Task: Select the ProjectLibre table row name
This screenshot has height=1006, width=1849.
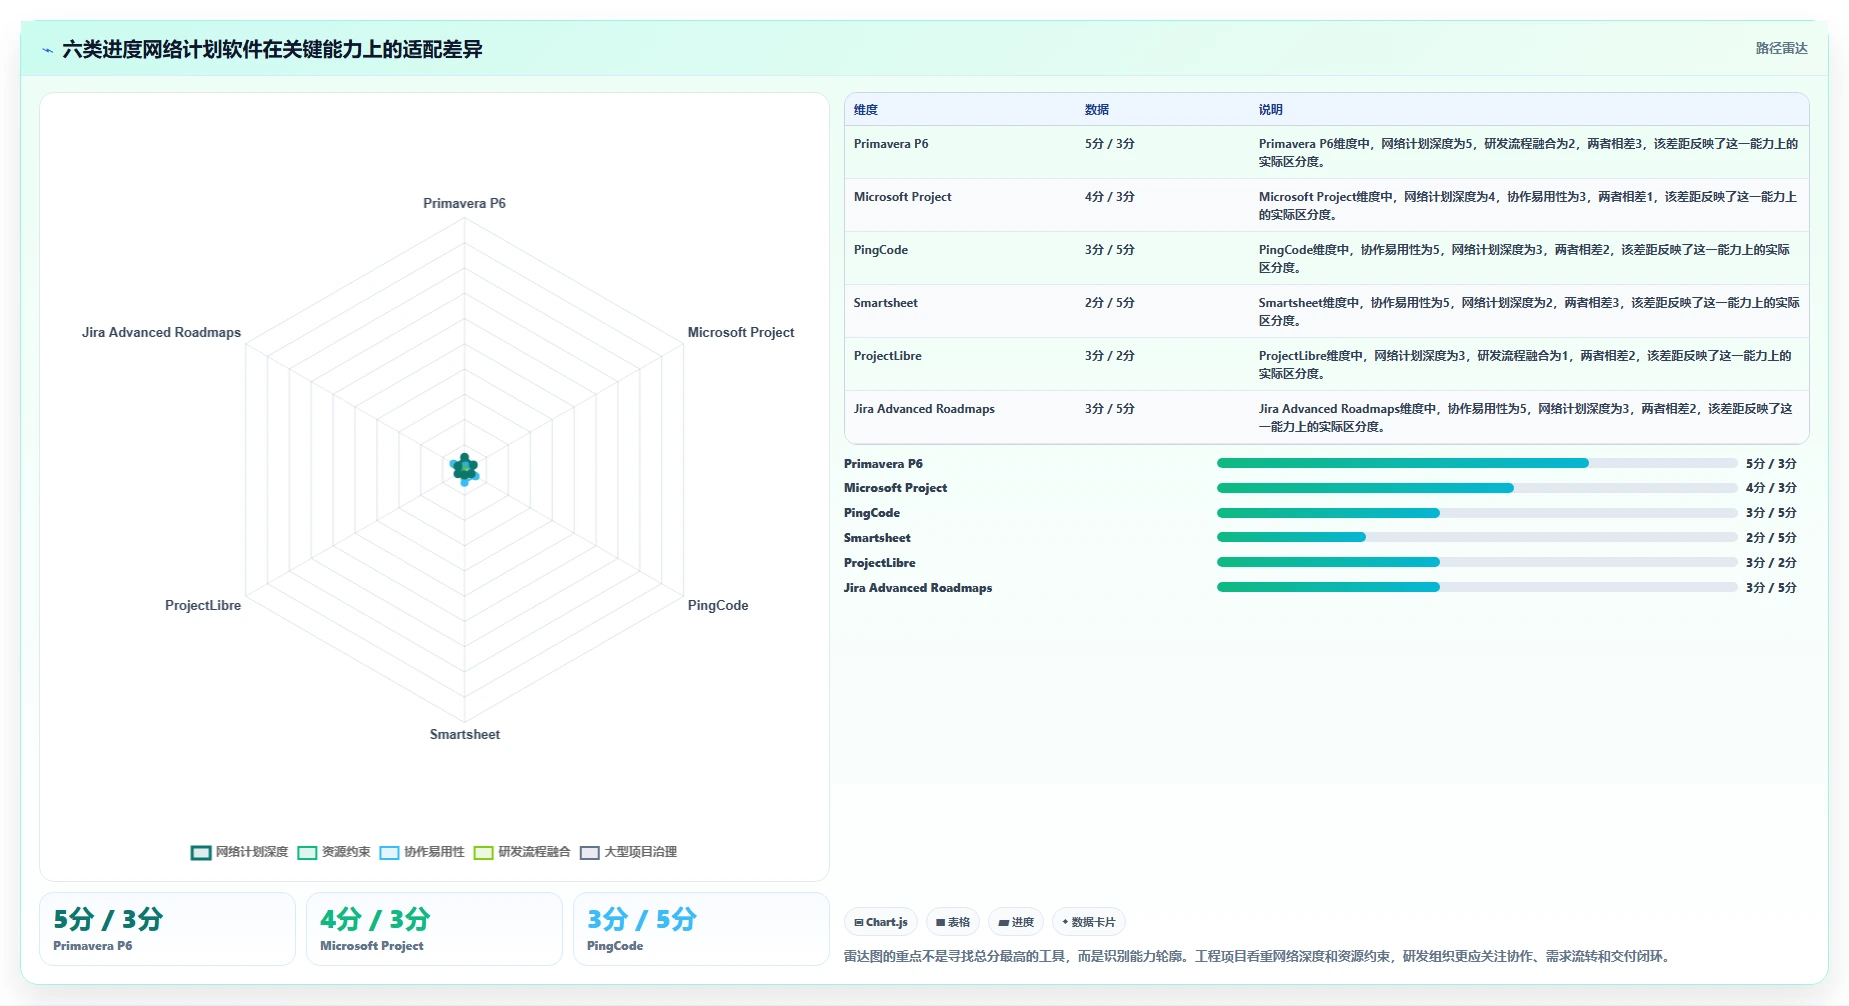Action: pyautogui.click(x=888, y=356)
